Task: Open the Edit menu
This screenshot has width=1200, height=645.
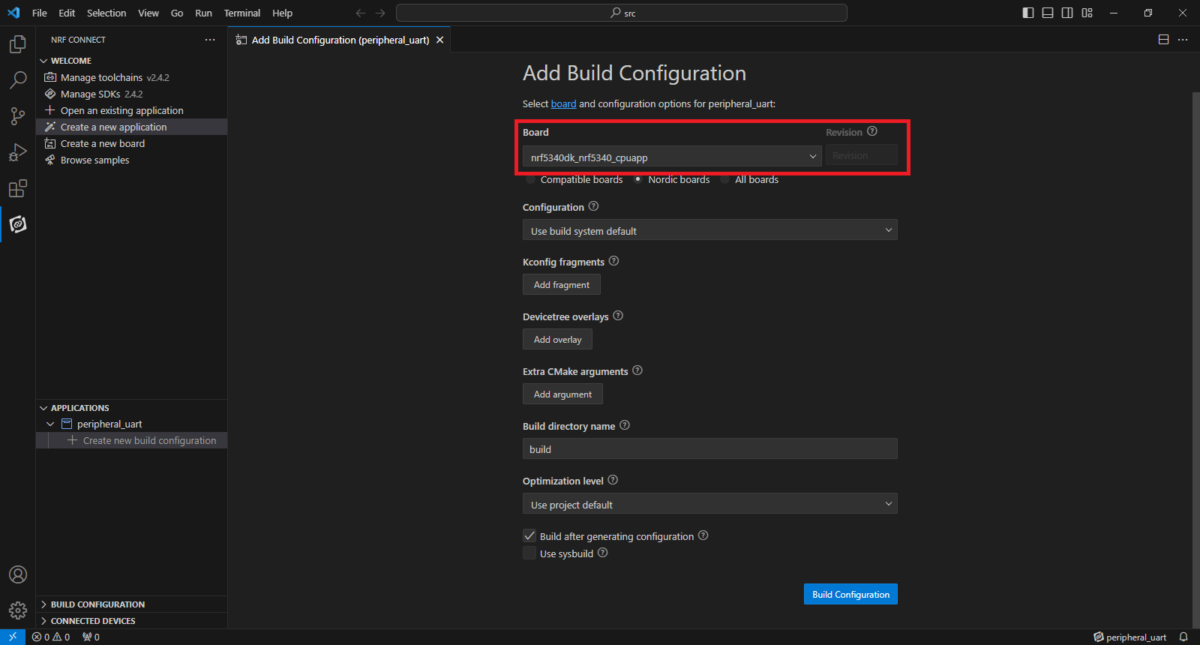Action: (x=67, y=13)
